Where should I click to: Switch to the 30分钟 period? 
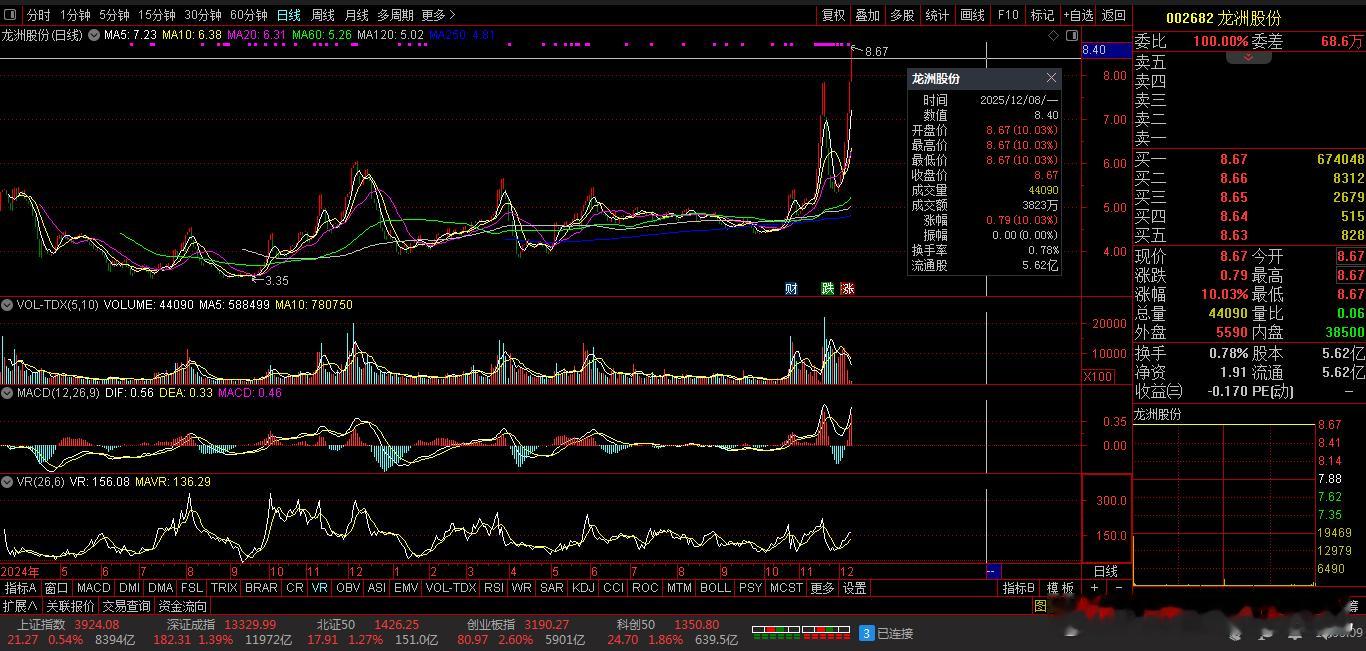(x=203, y=15)
